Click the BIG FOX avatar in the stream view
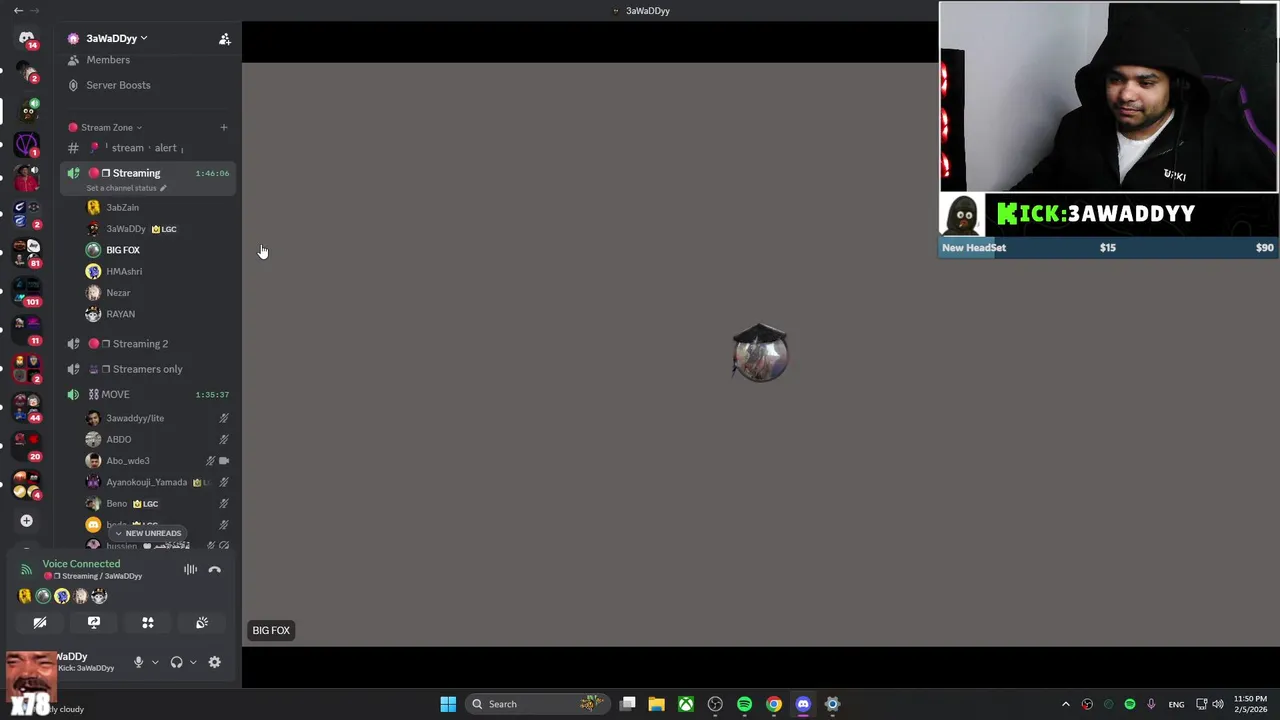1280x720 pixels. tap(760, 353)
